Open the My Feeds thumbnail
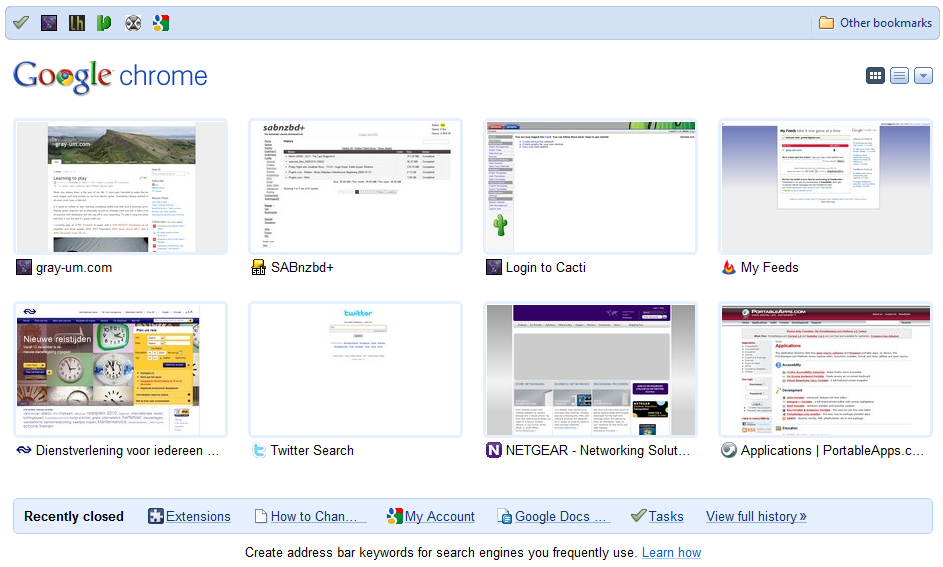Image resolution: width=943 pixels, height=567 pixels. coord(825,187)
